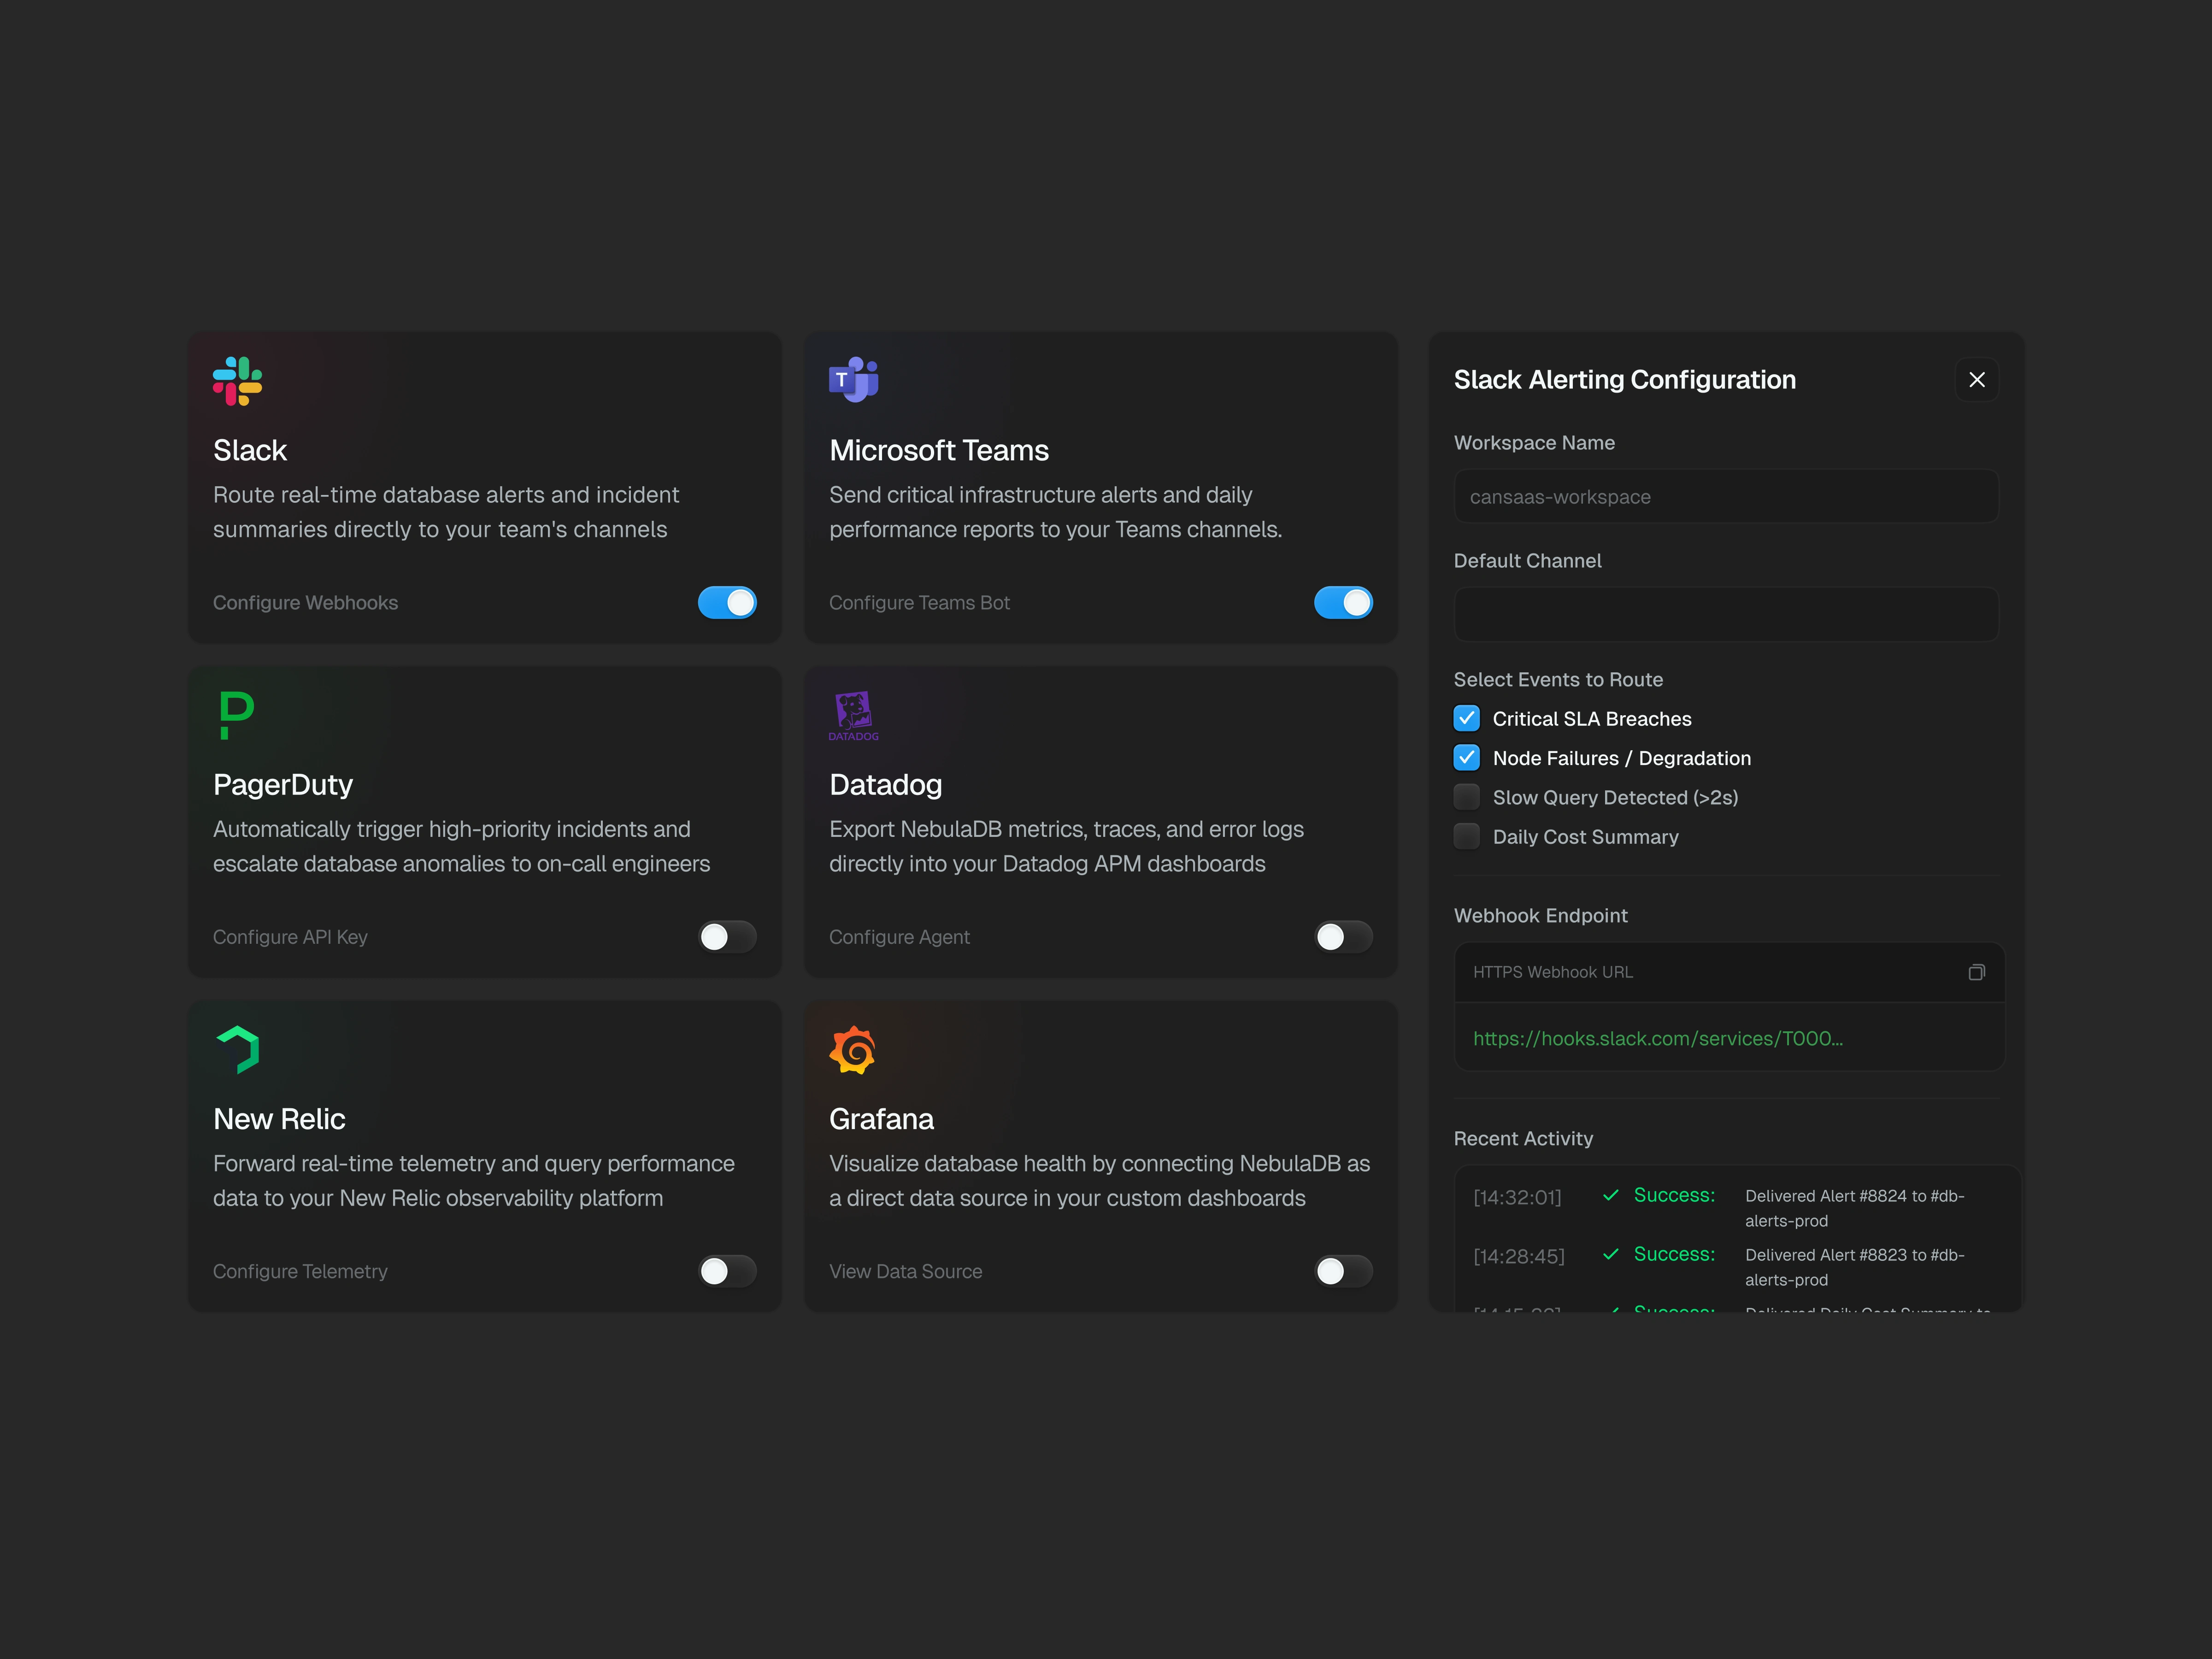Click the Workspace Name text field
The width and height of the screenshot is (2212, 1659).
[1725, 496]
